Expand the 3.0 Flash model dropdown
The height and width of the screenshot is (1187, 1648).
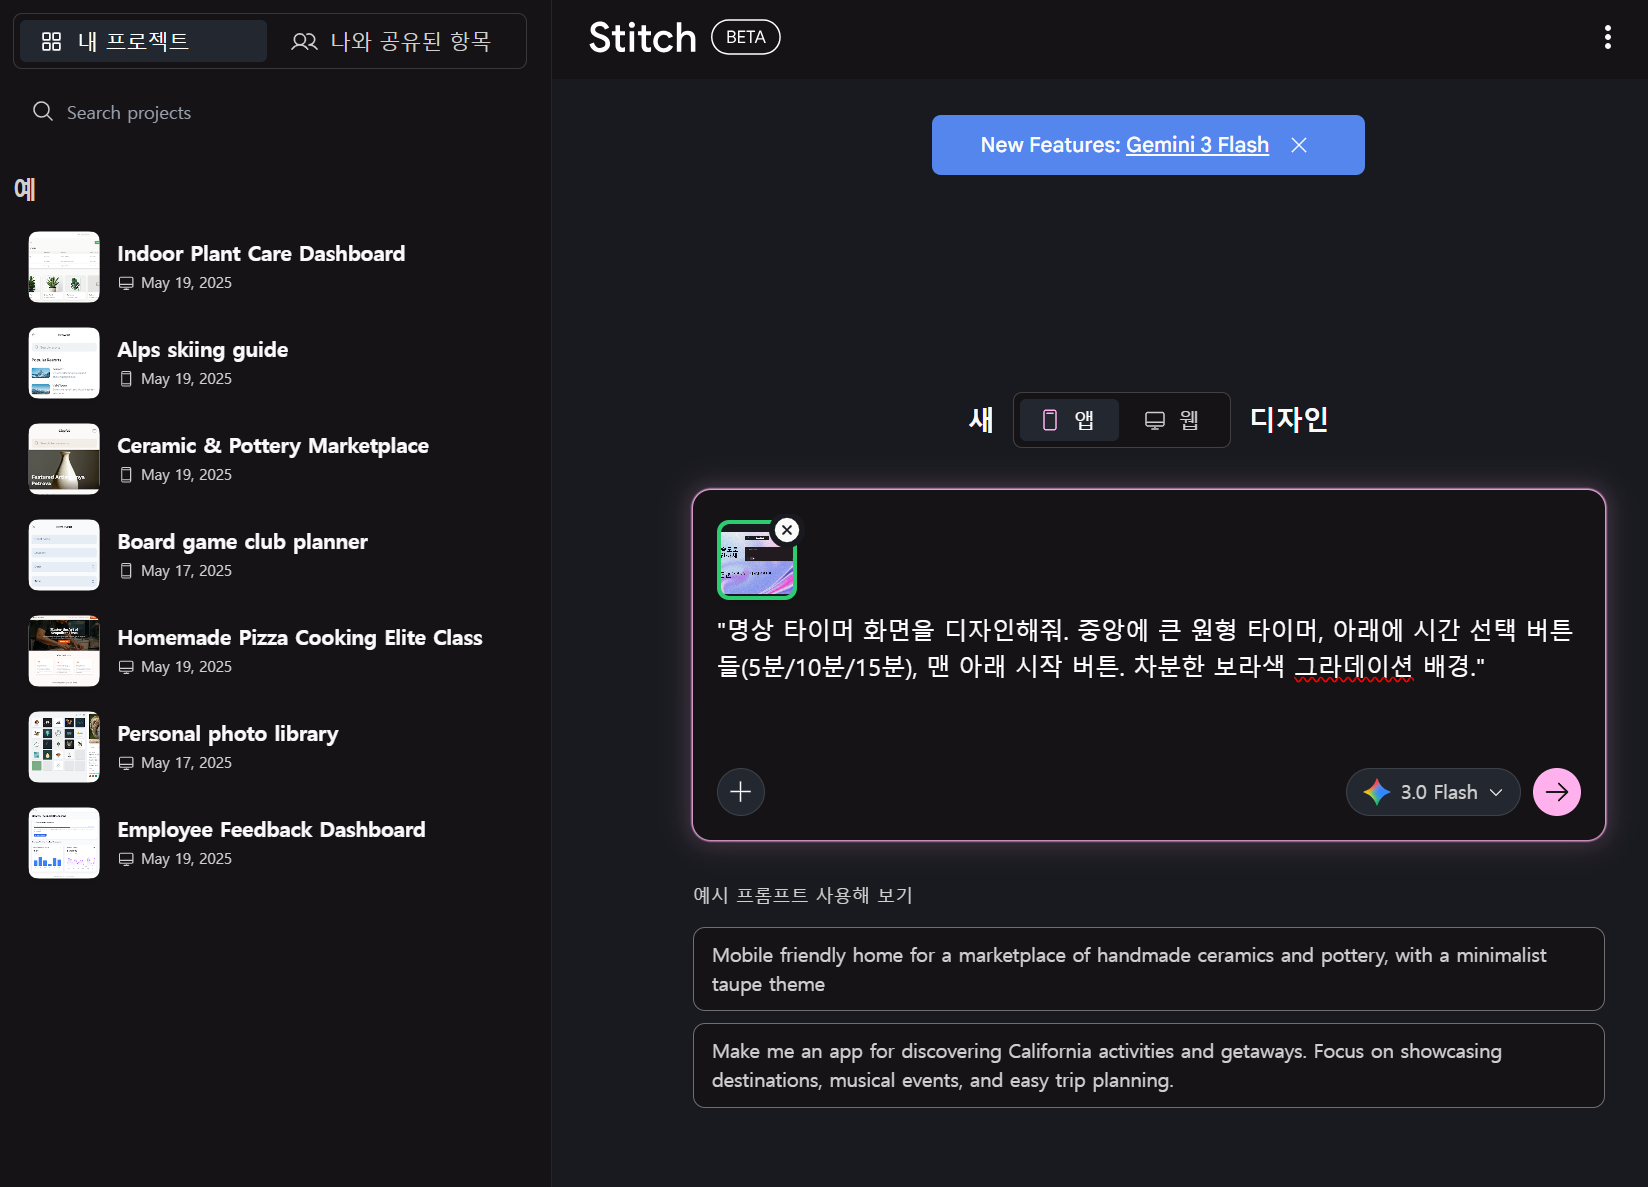1433,792
